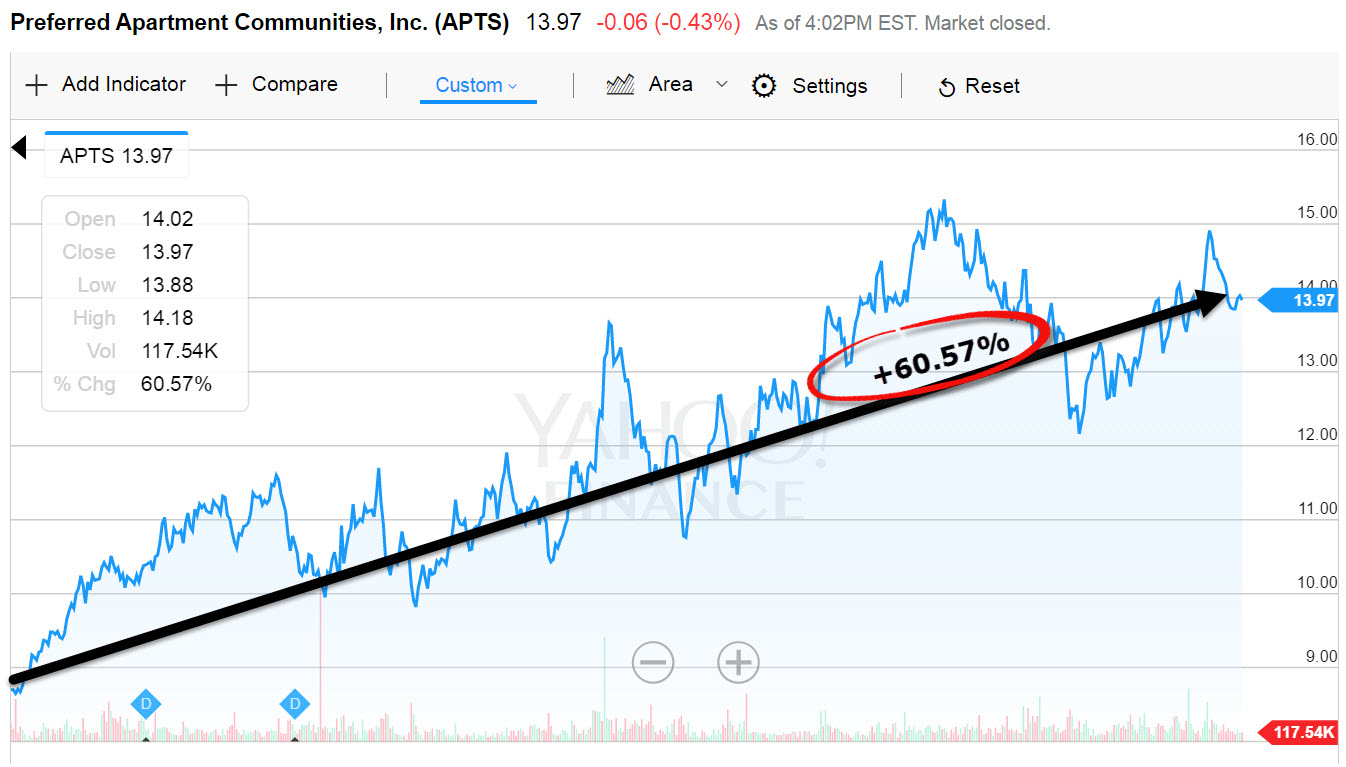The height and width of the screenshot is (767, 1346).
Task: Open the Area chart type dropdown
Action: click(x=667, y=85)
